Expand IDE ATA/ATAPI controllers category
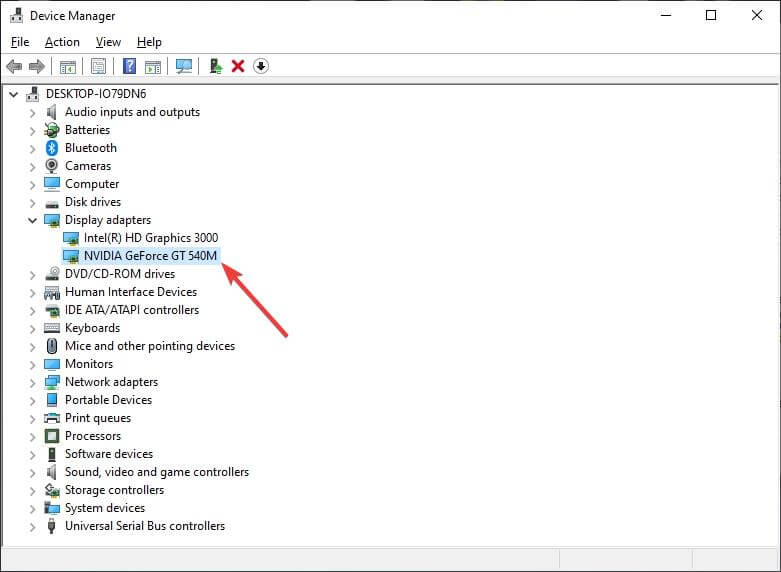This screenshot has width=781, height=572. point(33,310)
